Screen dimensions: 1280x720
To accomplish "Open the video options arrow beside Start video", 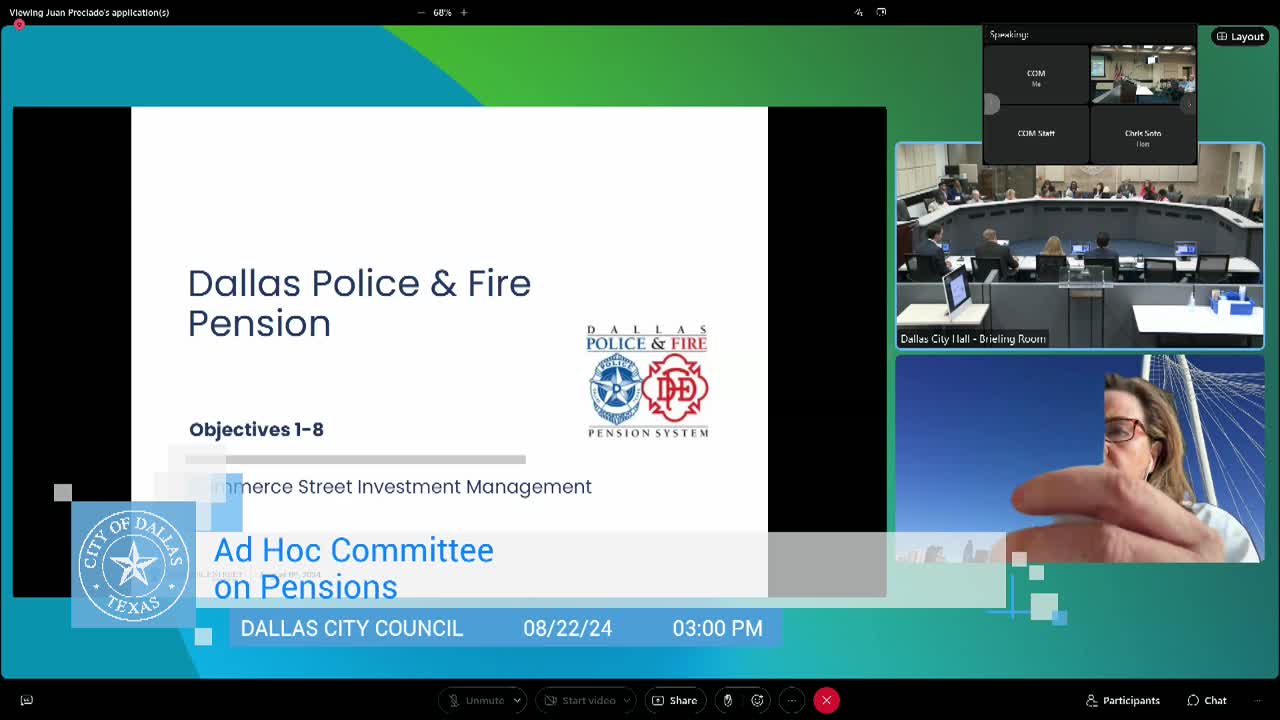I will [x=628, y=700].
